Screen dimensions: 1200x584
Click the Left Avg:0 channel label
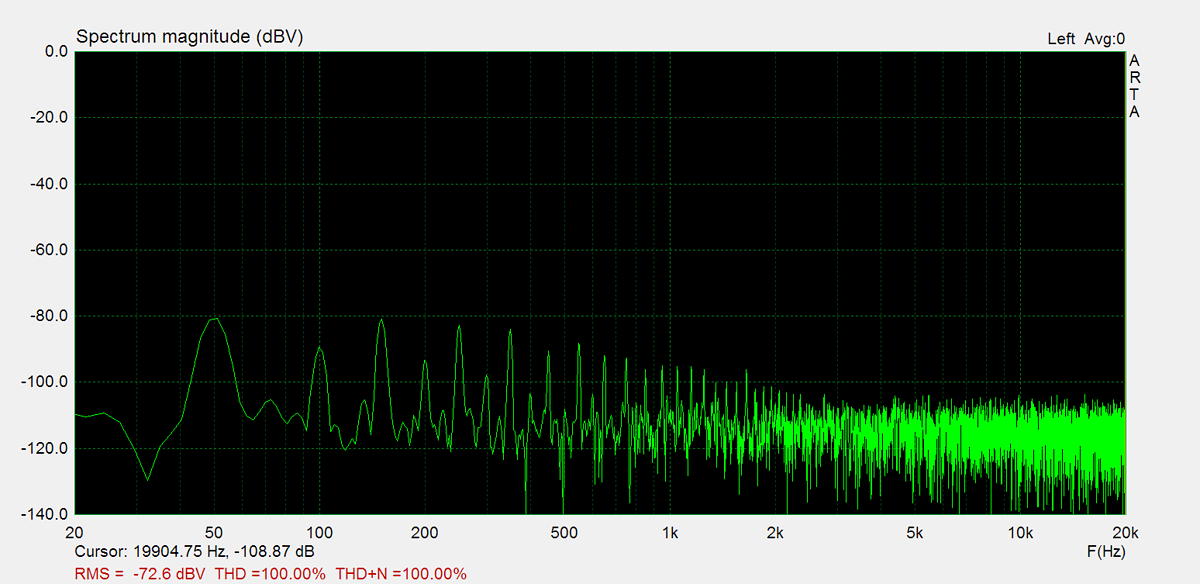[1085, 39]
